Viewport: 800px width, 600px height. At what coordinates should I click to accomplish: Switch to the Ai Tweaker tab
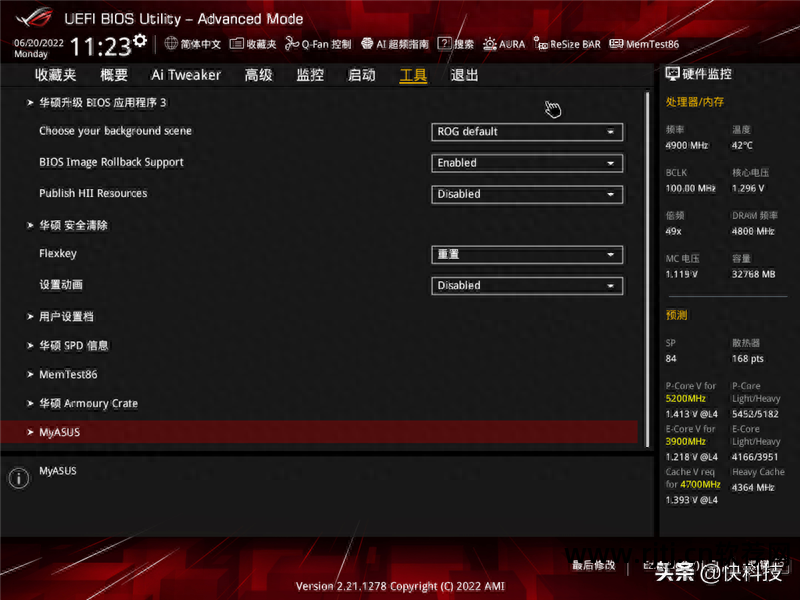pyautogui.click(x=186, y=75)
